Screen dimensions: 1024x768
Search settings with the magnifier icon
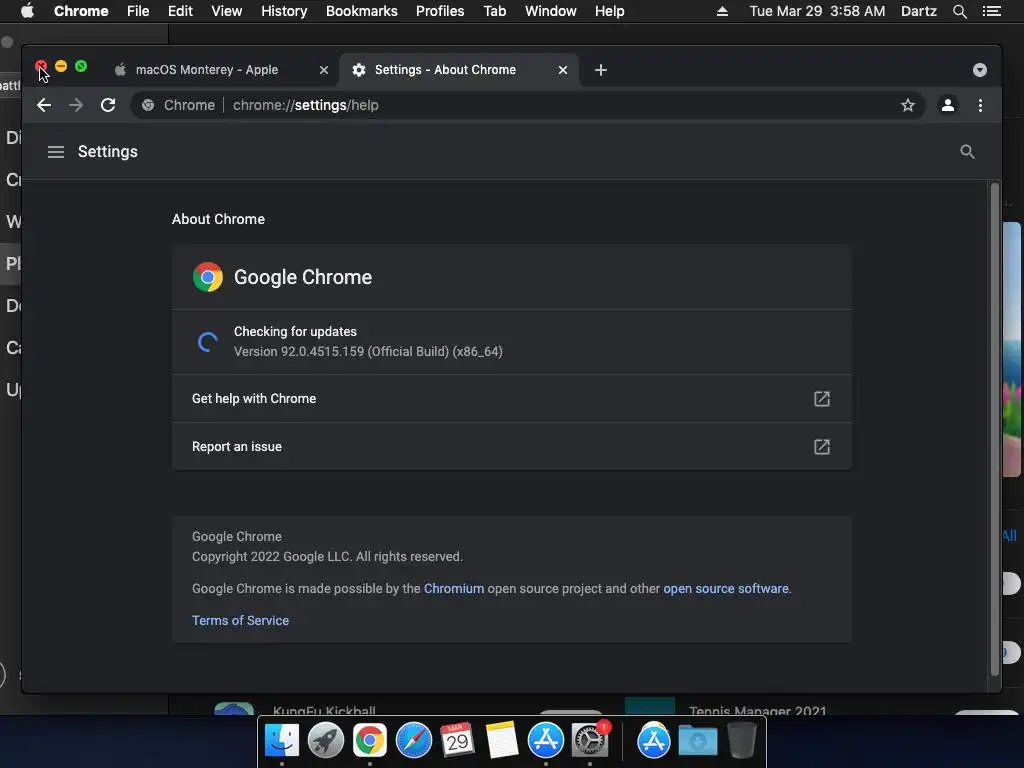pos(967,152)
